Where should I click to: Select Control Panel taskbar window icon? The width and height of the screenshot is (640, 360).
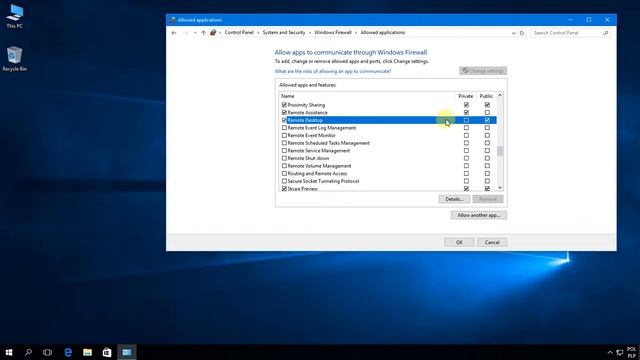[127, 352]
